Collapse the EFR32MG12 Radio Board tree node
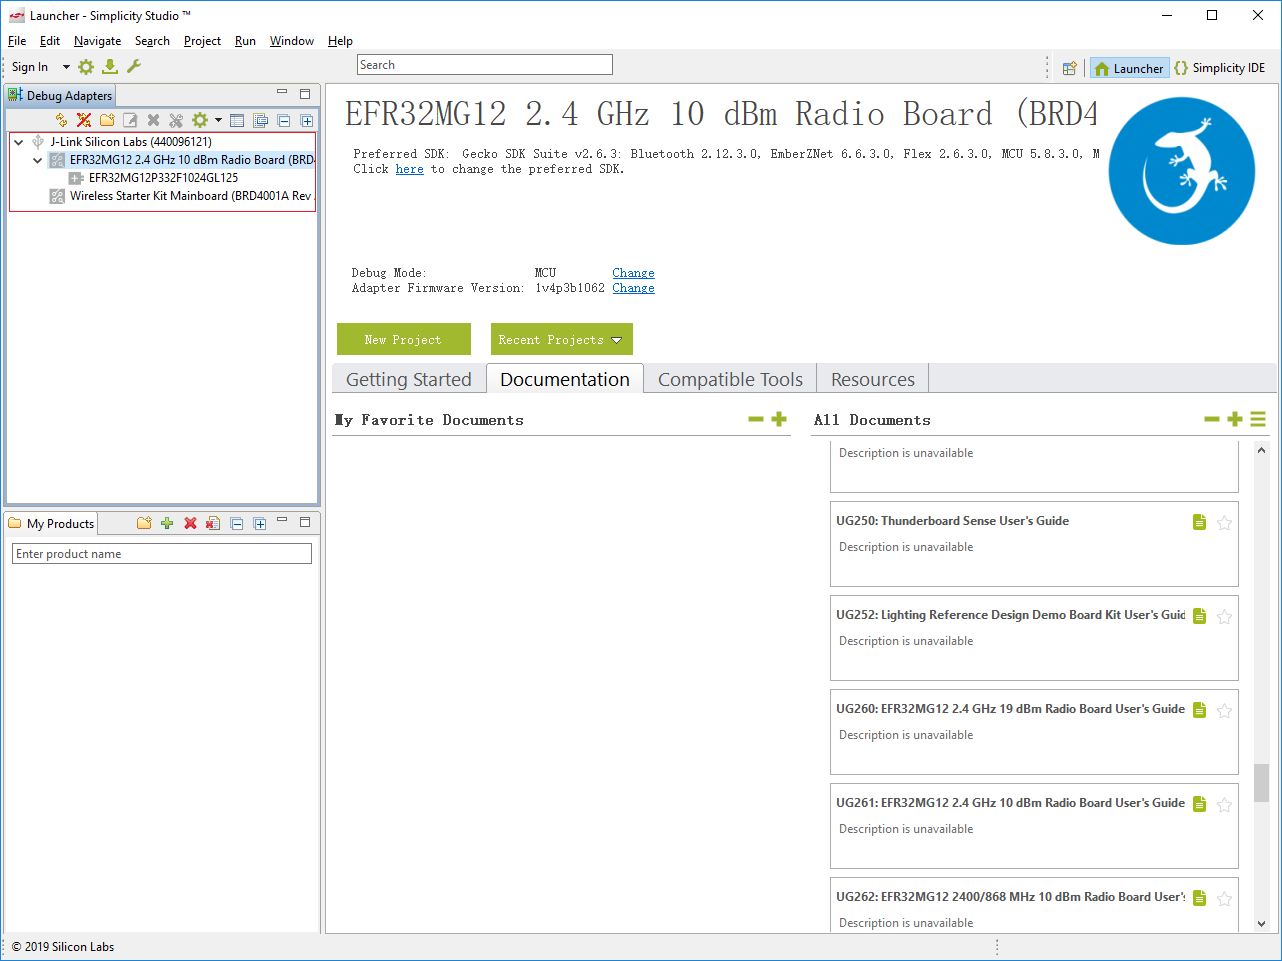 point(38,160)
